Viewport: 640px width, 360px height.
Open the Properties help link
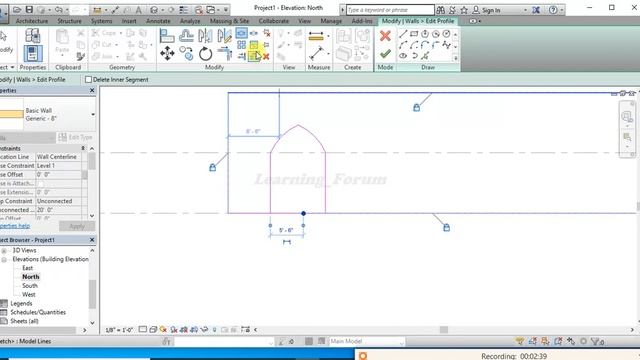pos(14,226)
